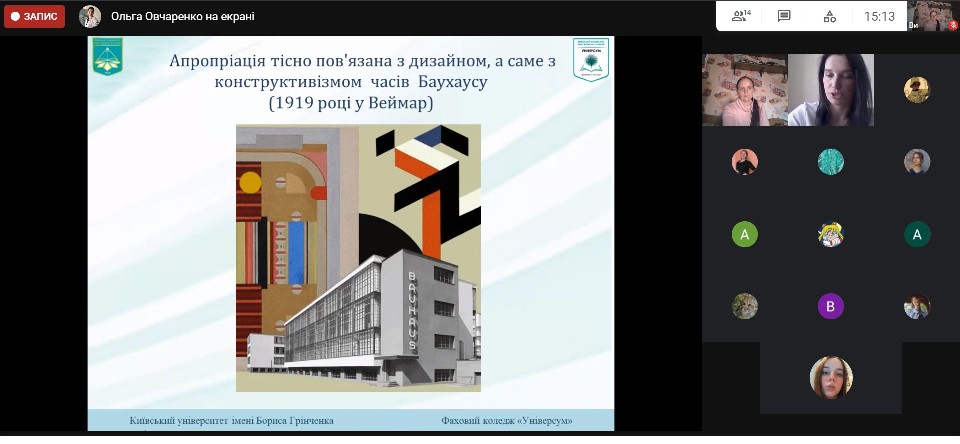
Task: Click the Універсум college logo on the slide
Action: [591, 59]
